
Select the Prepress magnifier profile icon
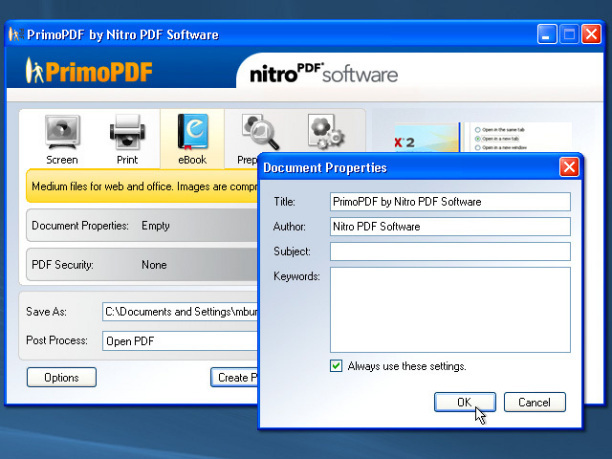pyautogui.click(x=260, y=132)
